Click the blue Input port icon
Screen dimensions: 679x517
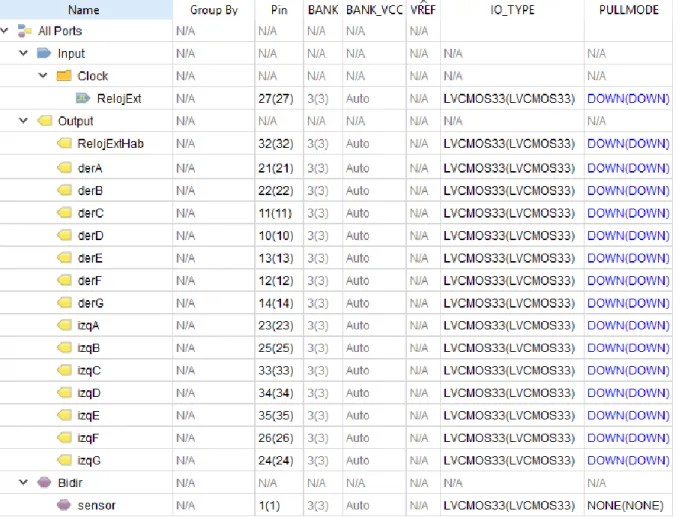click(x=44, y=53)
